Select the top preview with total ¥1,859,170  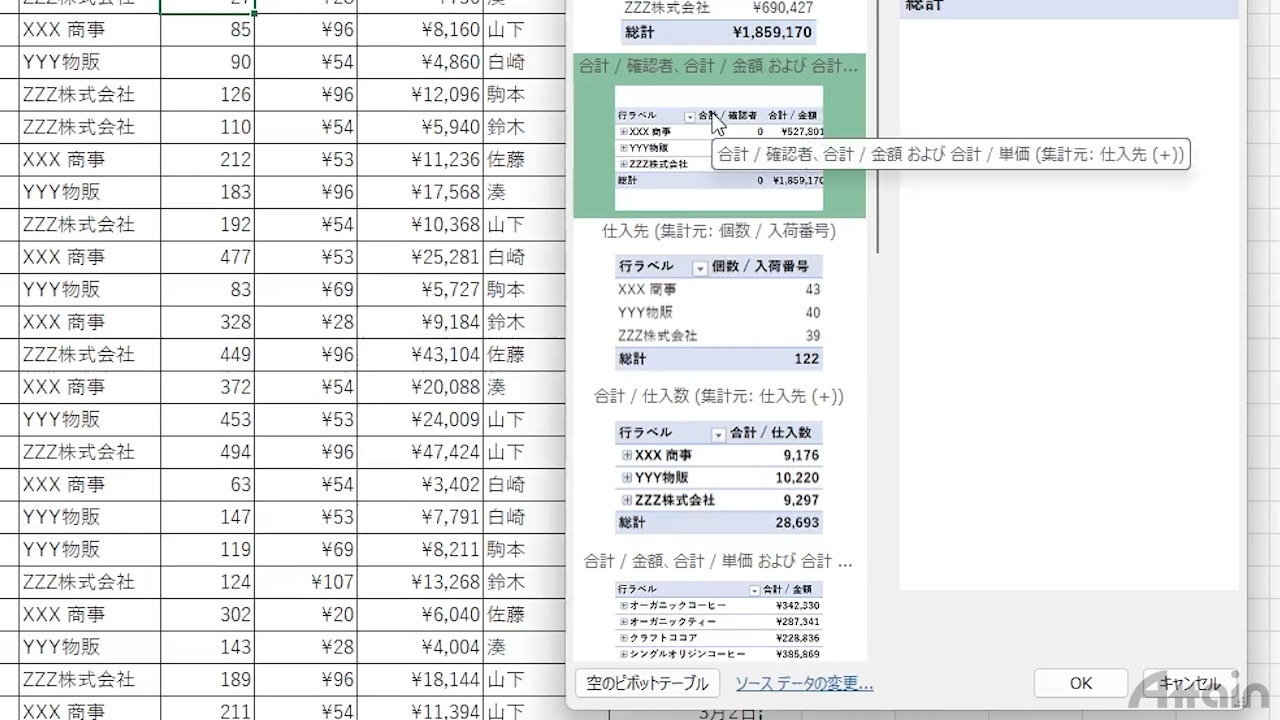[718, 22]
